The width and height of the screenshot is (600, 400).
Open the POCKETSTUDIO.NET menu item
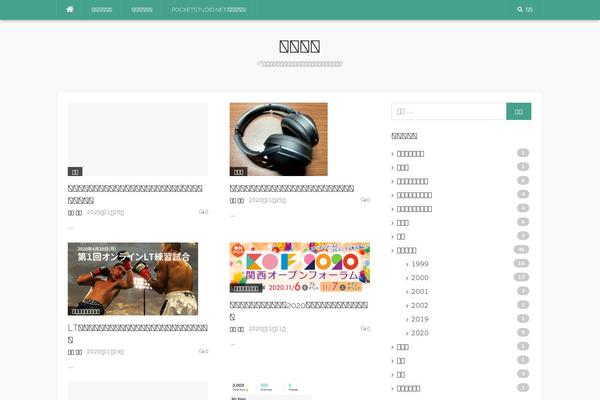click(209, 10)
